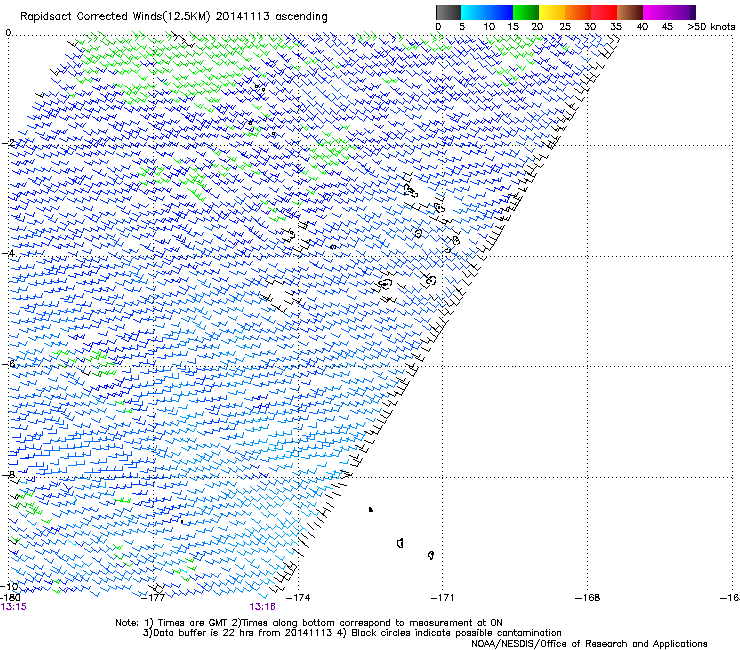
Task: Click the '-2' latitude axis label
Action: 8,143
